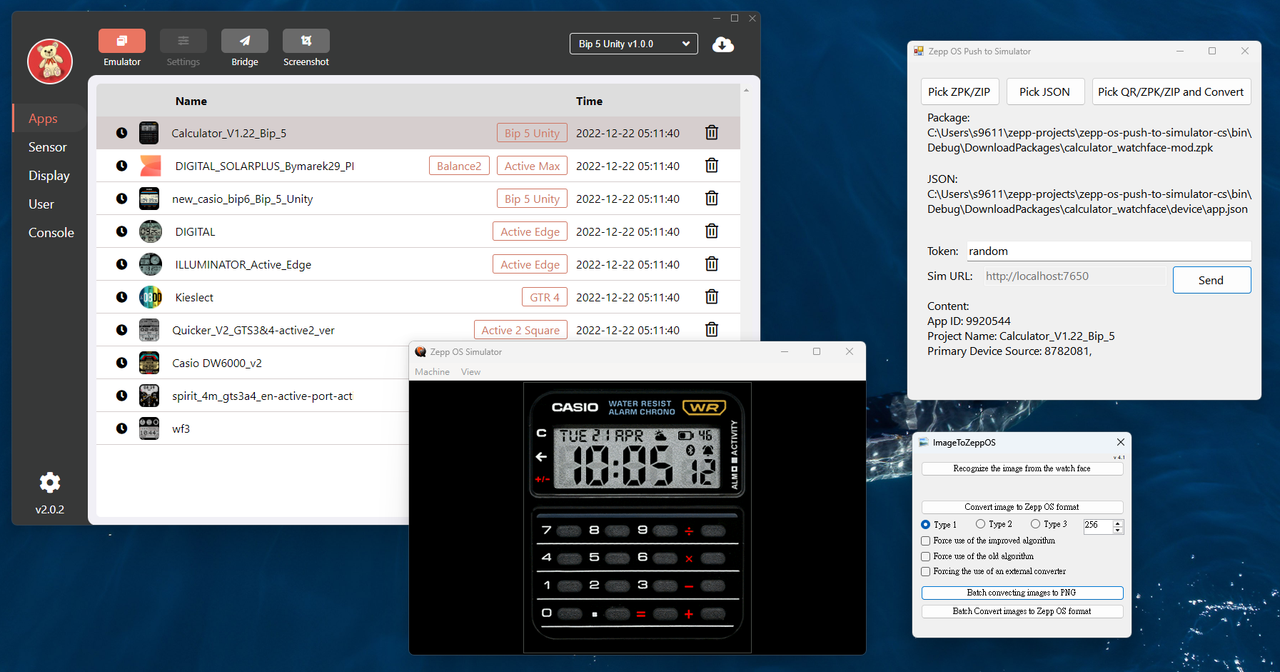Remove Kieslect using its trash icon
Screen dimensions: 1280x672
pos(712,297)
